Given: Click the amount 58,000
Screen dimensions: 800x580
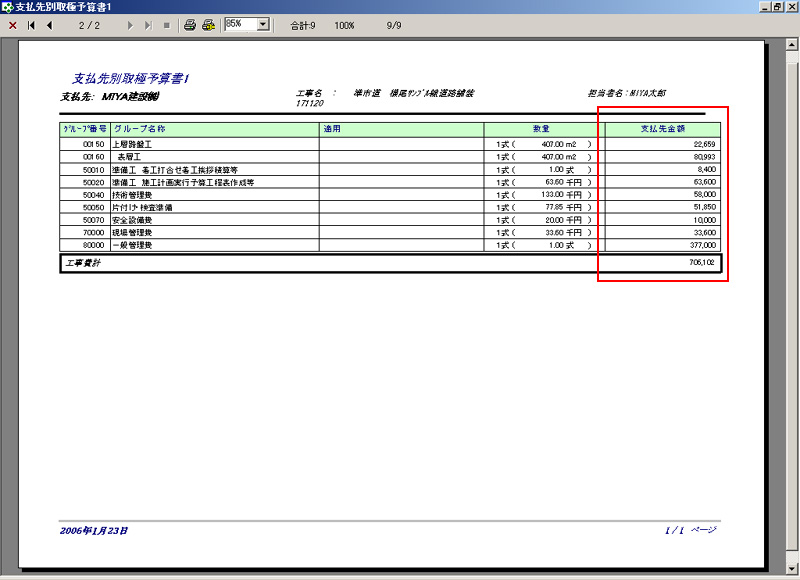Looking at the screenshot, I should point(705,194).
